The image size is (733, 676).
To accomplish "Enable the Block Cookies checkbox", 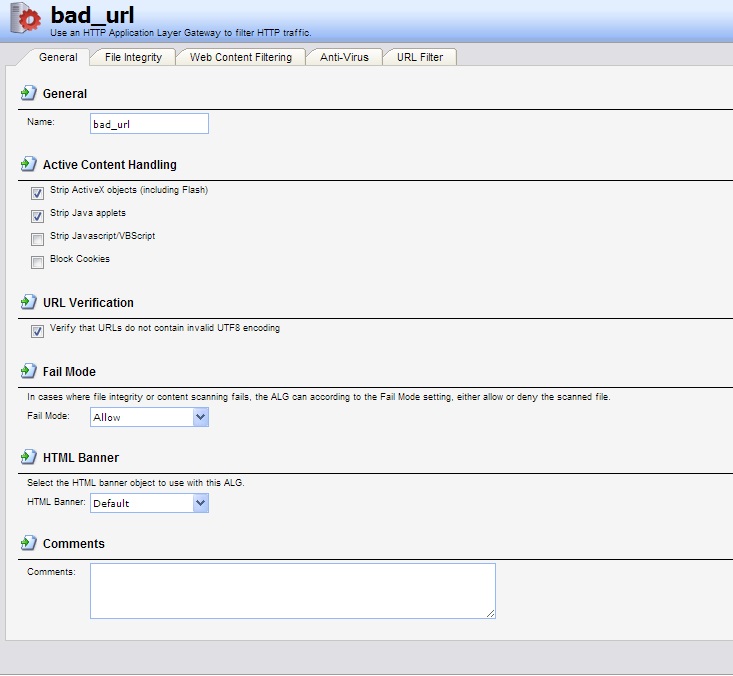I will [38, 262].
